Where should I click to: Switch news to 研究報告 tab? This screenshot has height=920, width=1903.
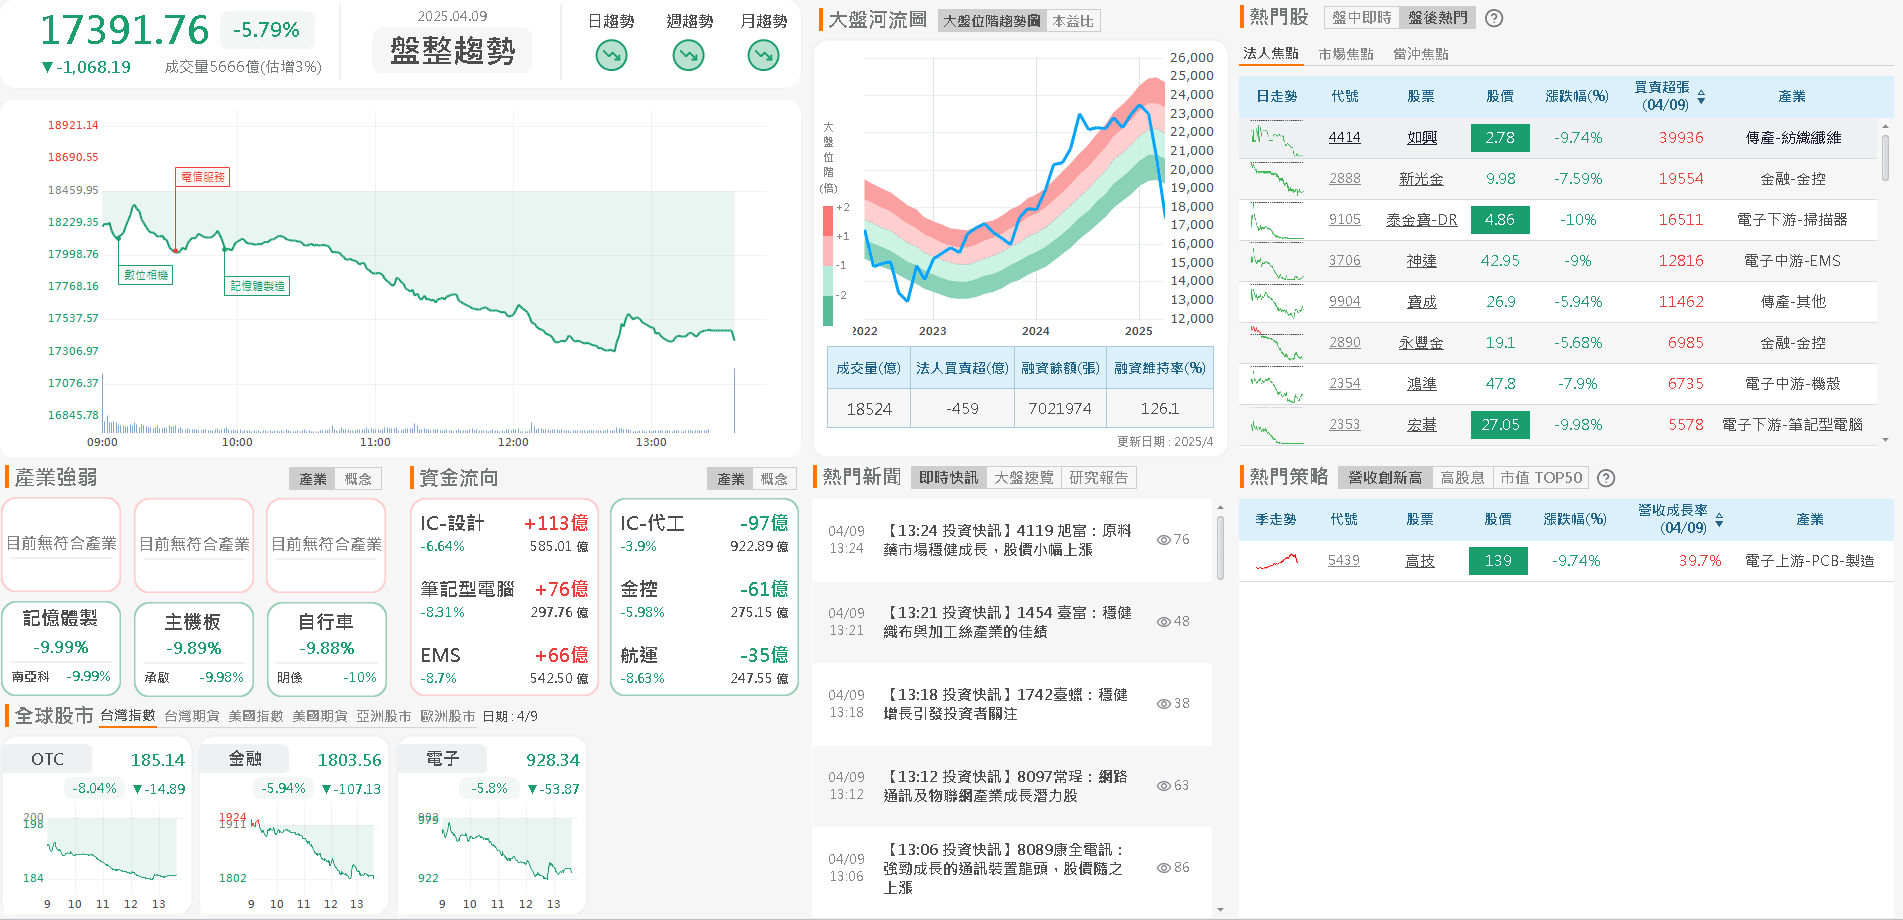pyautogui.click(x=1099, y=478)
